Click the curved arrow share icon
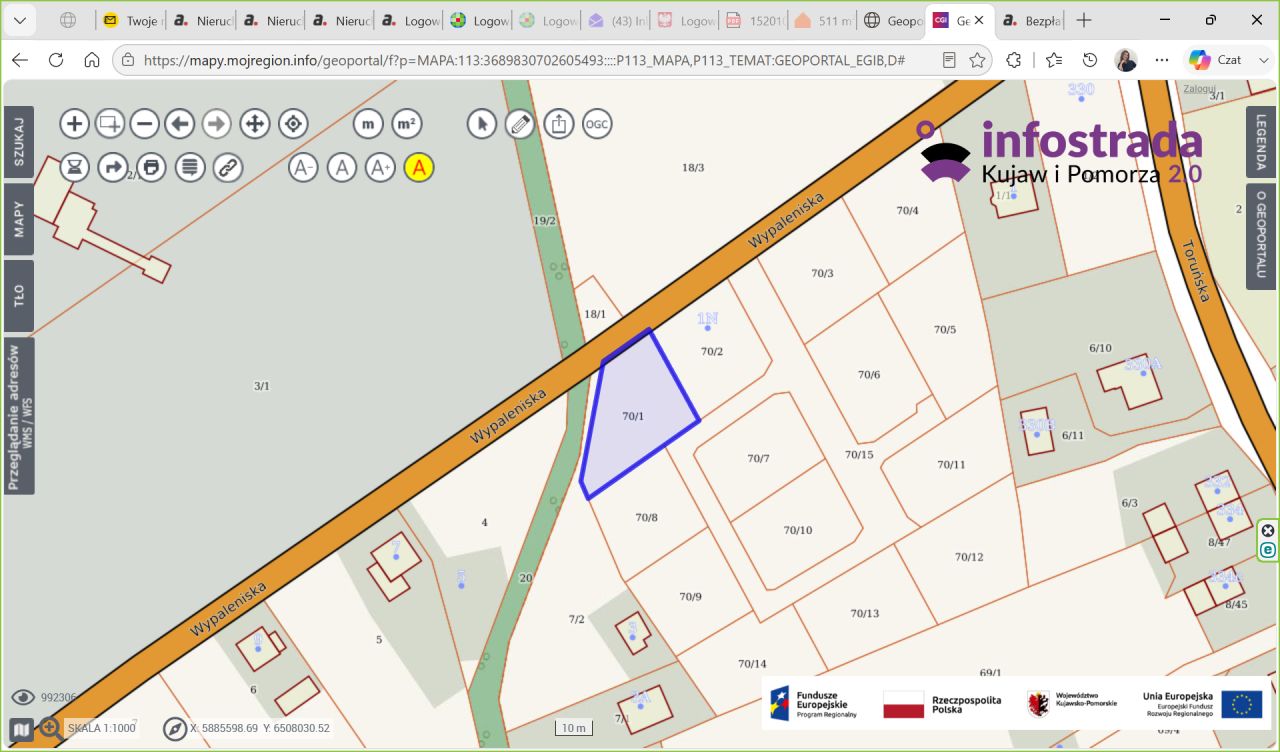Screen dimensions: 1280x752 (x=113, y=167)
